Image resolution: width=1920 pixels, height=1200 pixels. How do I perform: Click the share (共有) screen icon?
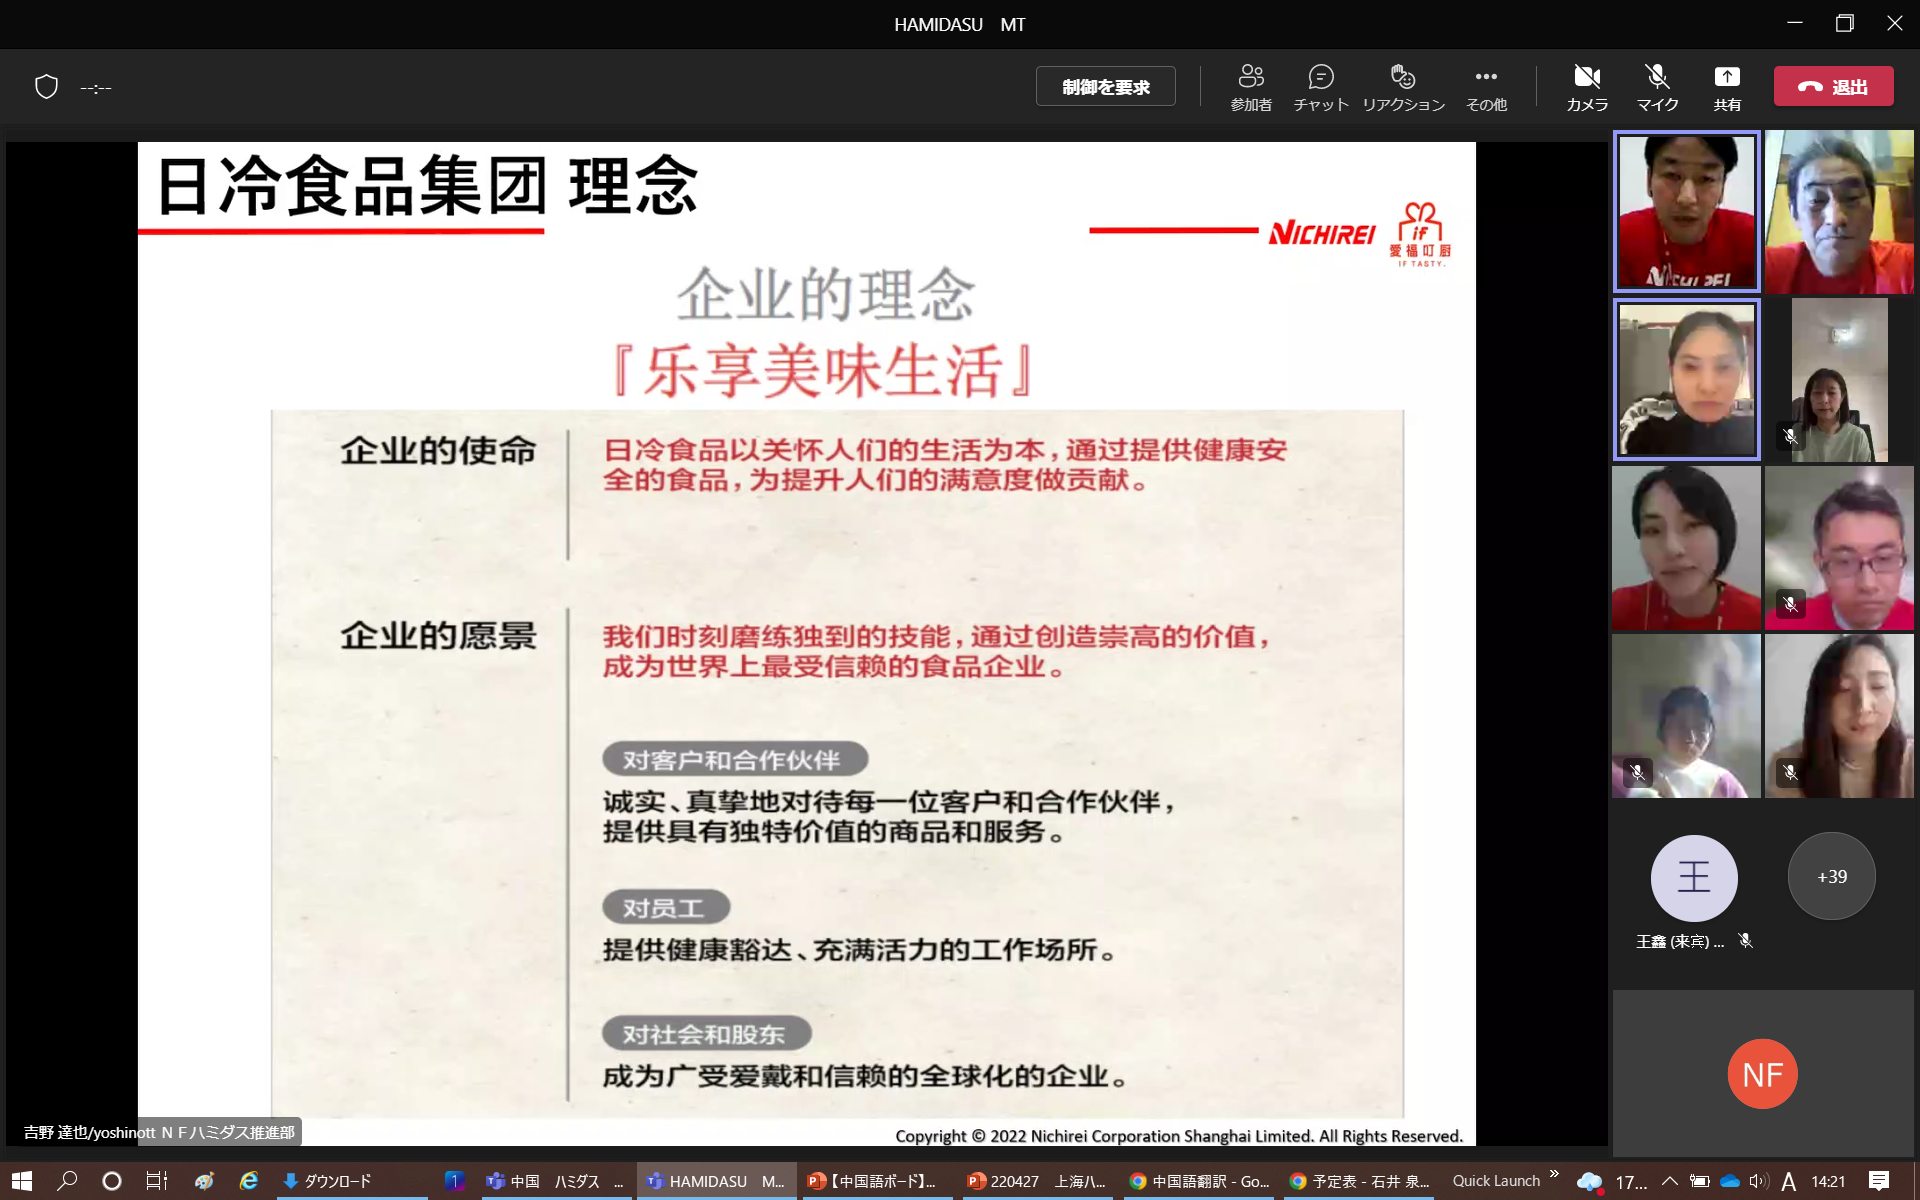click(x=1727, y=87)
